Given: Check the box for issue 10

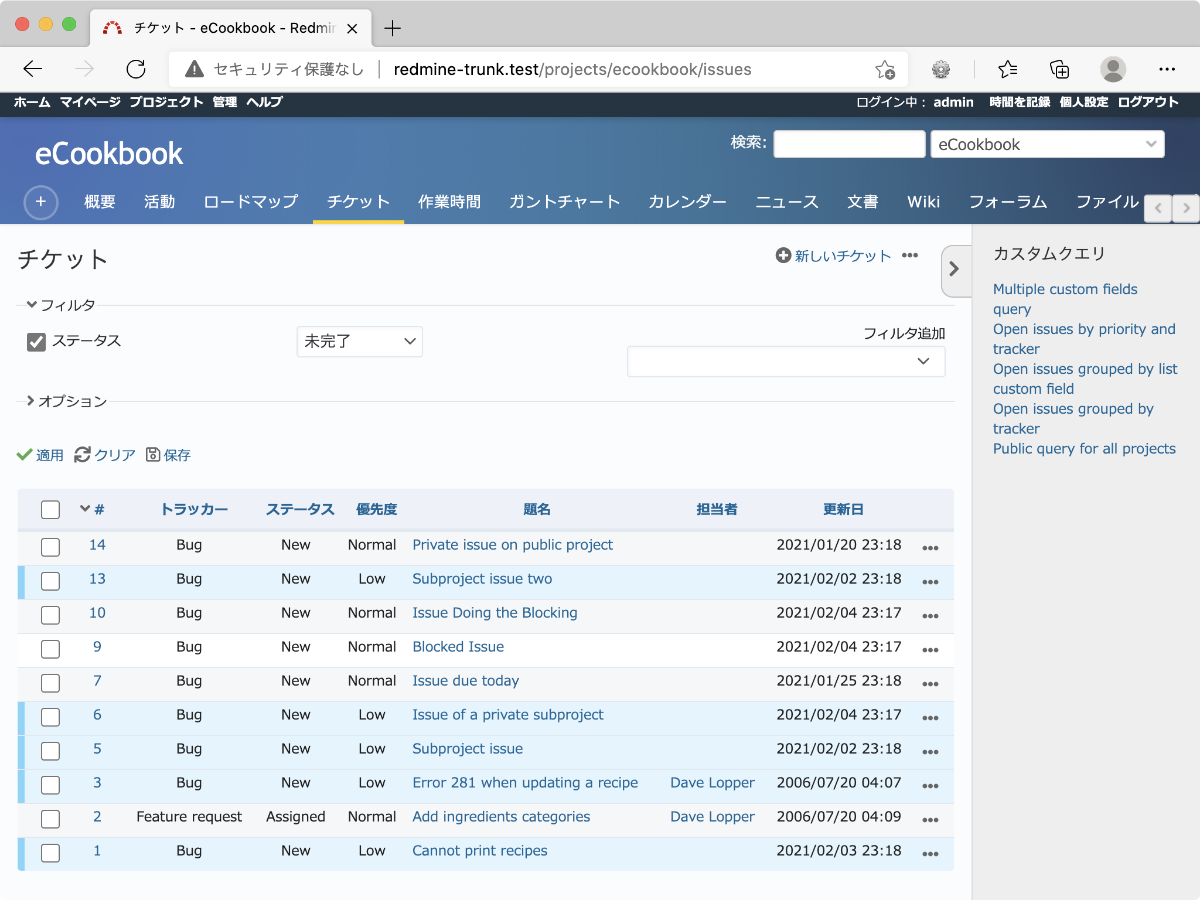Looking at the screenshot, I should [50, 615].
